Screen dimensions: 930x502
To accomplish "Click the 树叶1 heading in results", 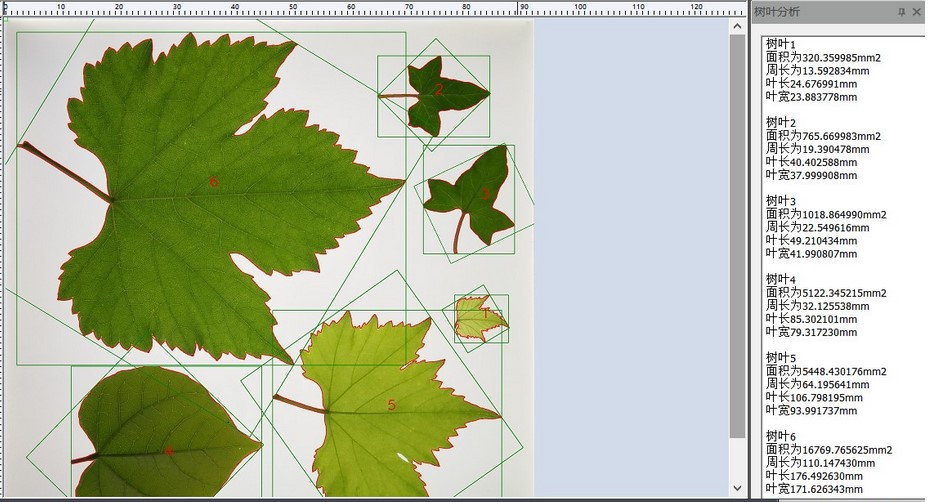I will point(781,44).
